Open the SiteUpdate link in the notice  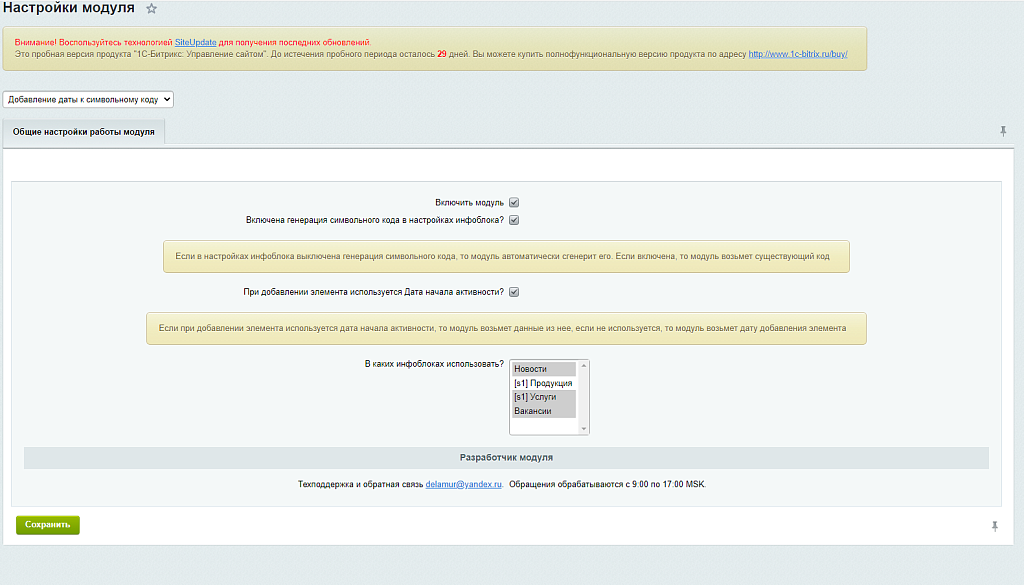195,42
